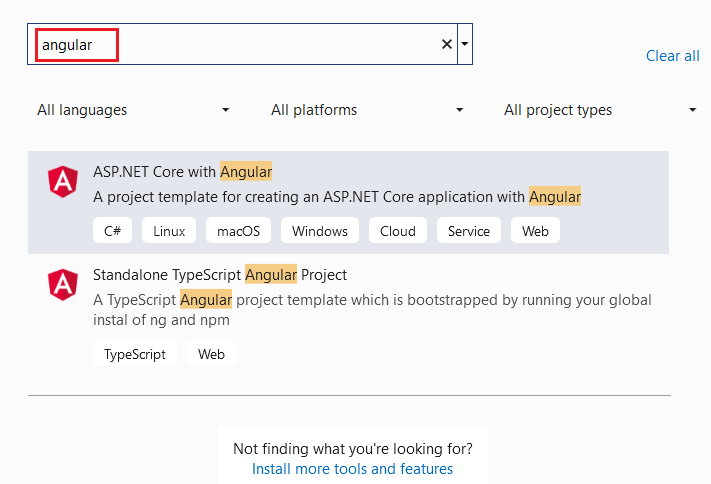Open Install more tools and features link
711x484 pixels.
[x=352, y=468]
